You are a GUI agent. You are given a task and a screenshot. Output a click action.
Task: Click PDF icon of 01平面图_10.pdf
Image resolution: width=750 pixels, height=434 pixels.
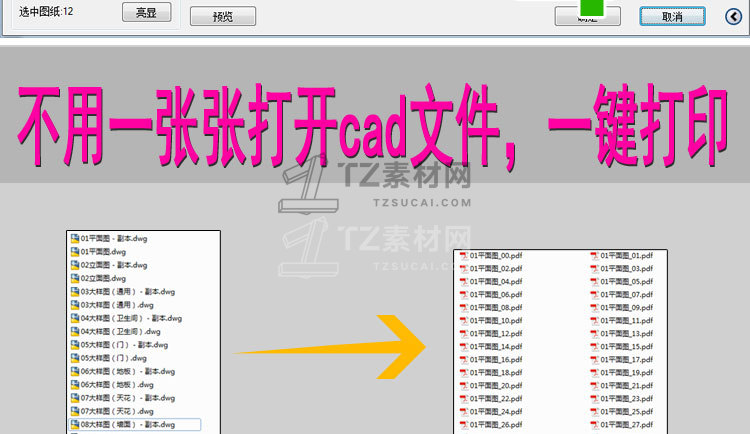click(463, 321)
